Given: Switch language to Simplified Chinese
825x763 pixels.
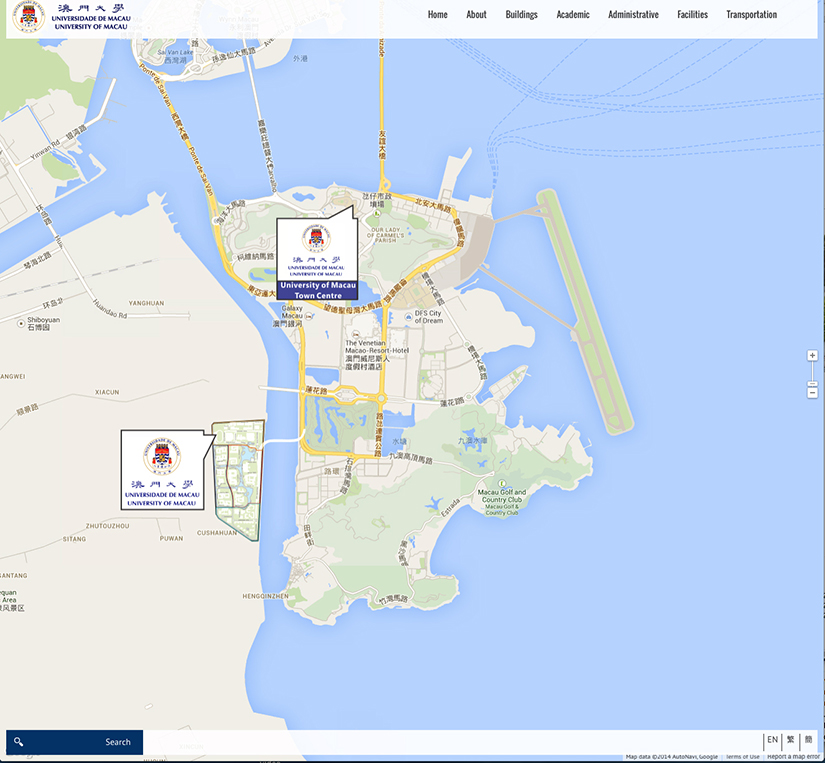Looking at the screenshot, I should coord(809,740).
